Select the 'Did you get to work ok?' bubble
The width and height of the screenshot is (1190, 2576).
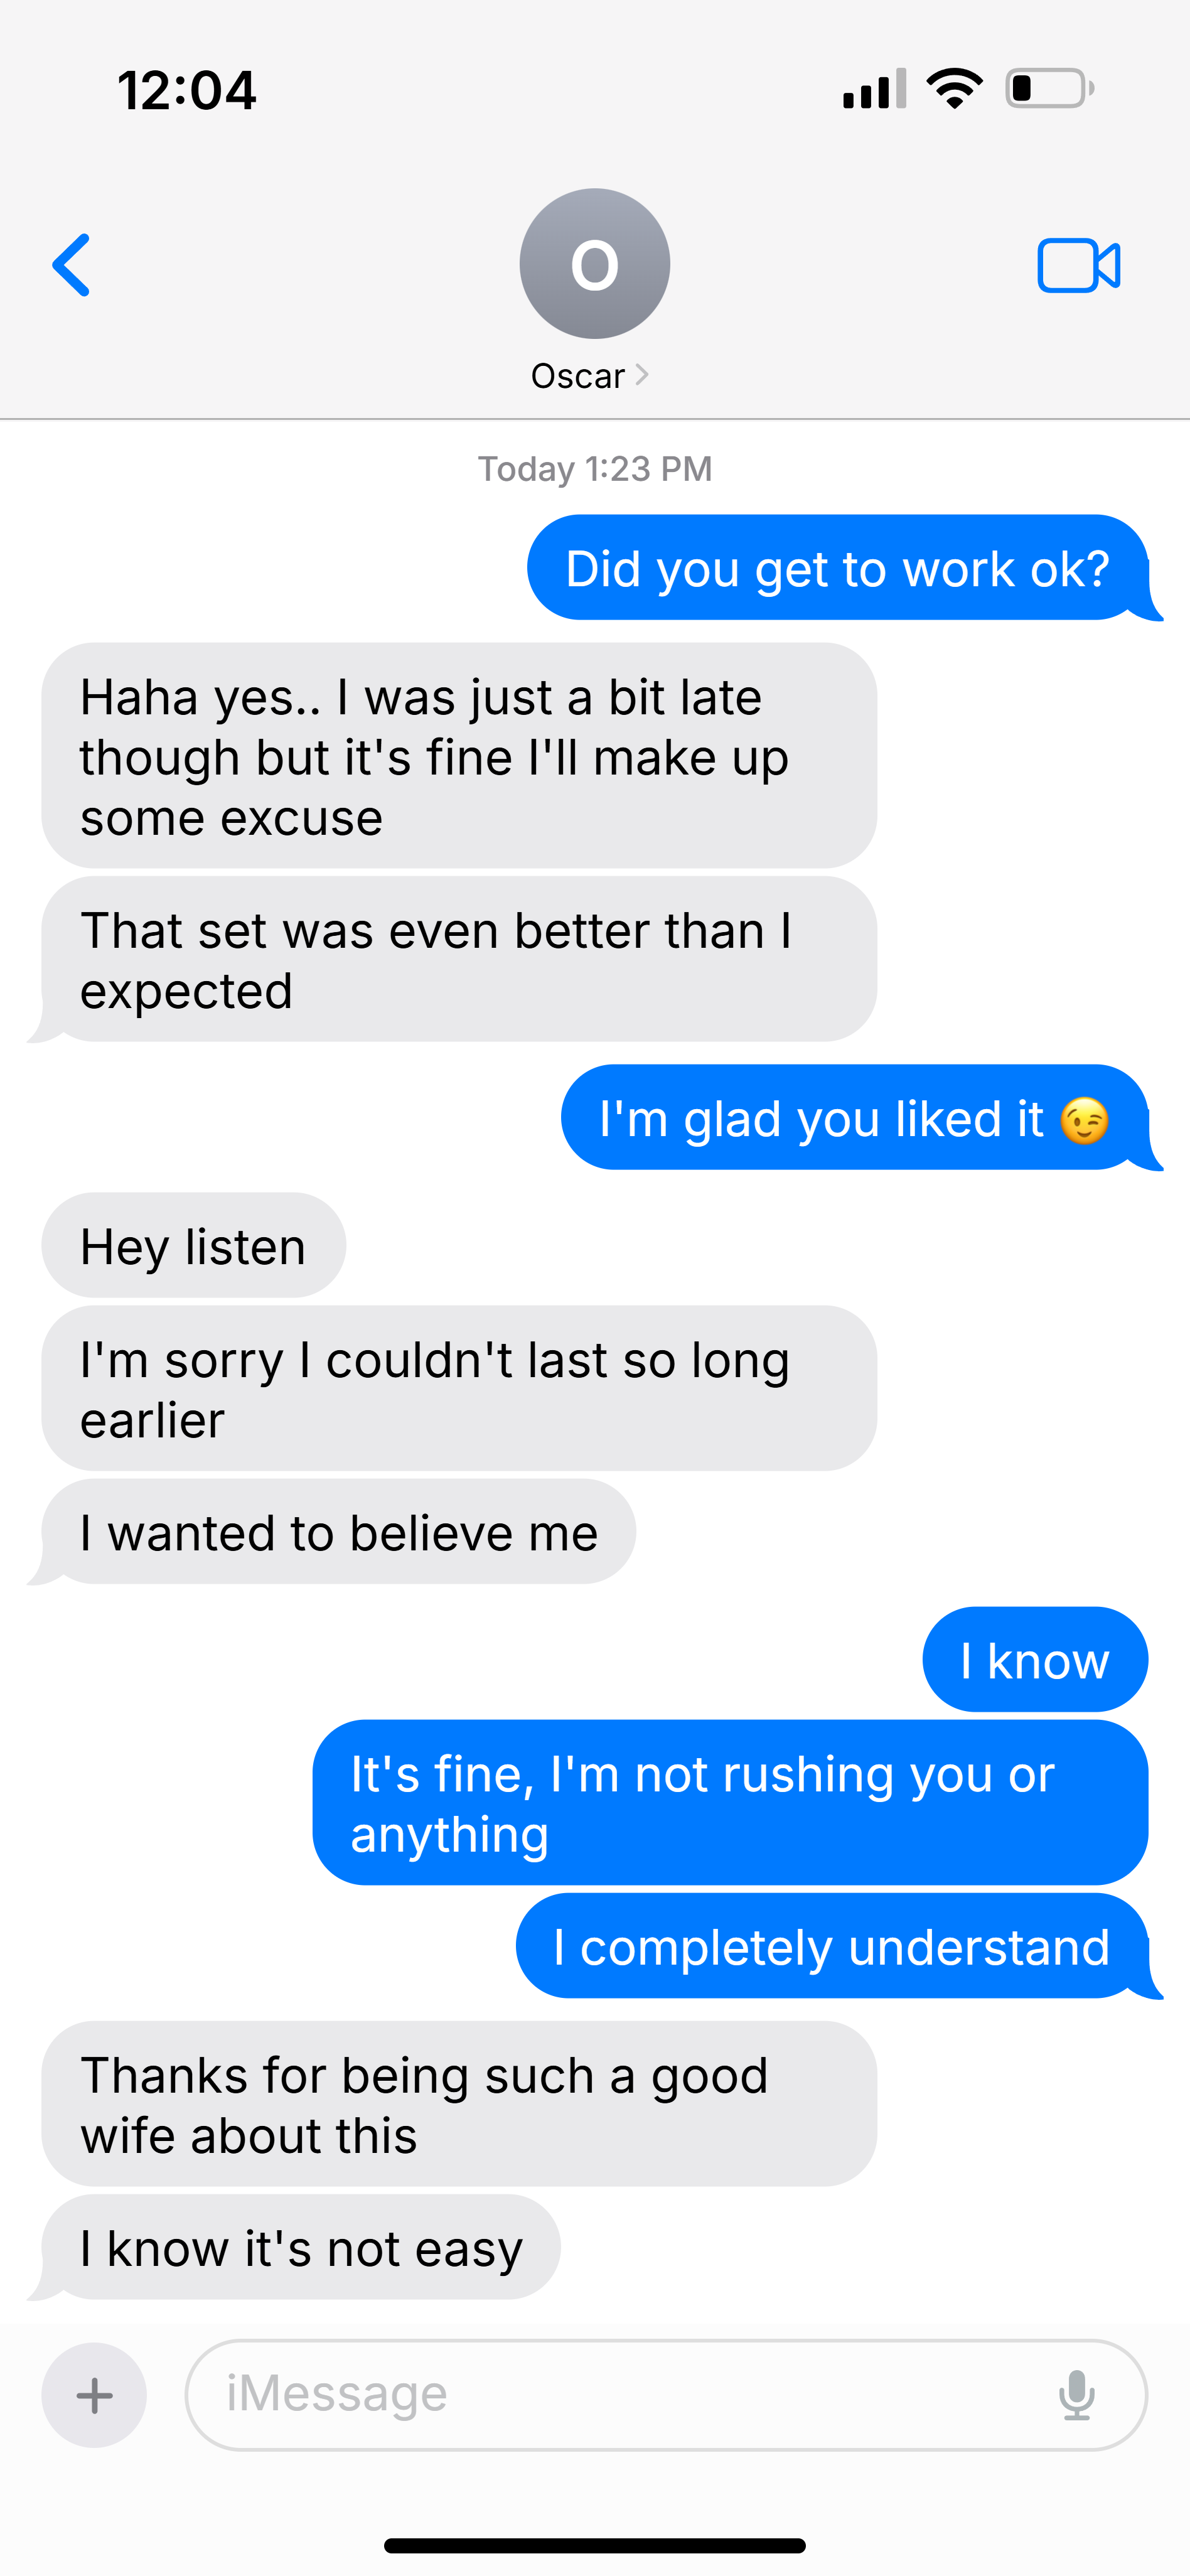838,568
